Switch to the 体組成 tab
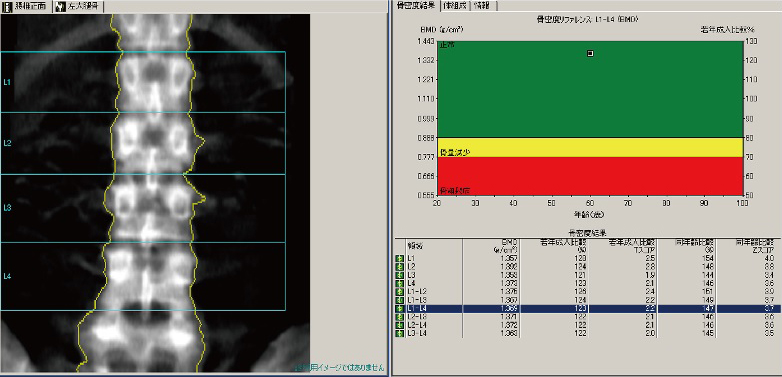The height and width of the screenshot is (377, 782). coord(455,5)
